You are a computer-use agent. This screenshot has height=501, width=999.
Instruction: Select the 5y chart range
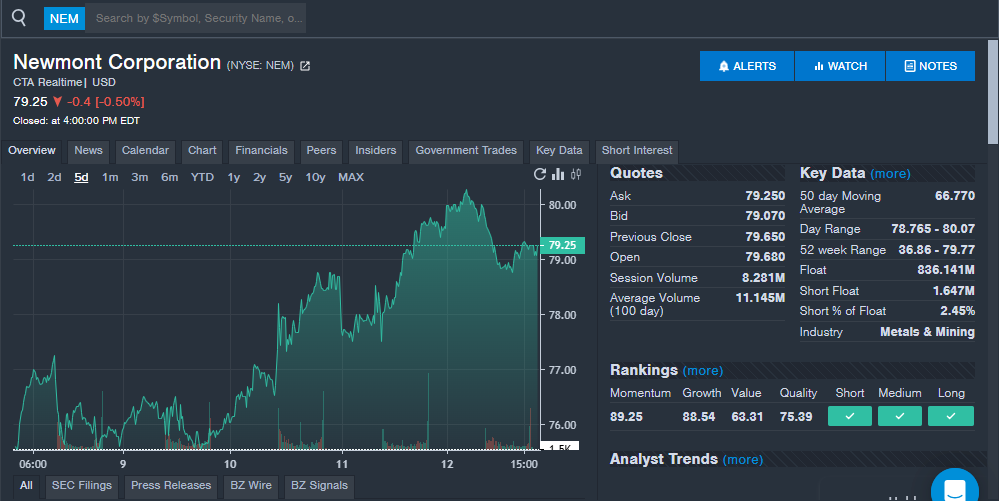285,177
